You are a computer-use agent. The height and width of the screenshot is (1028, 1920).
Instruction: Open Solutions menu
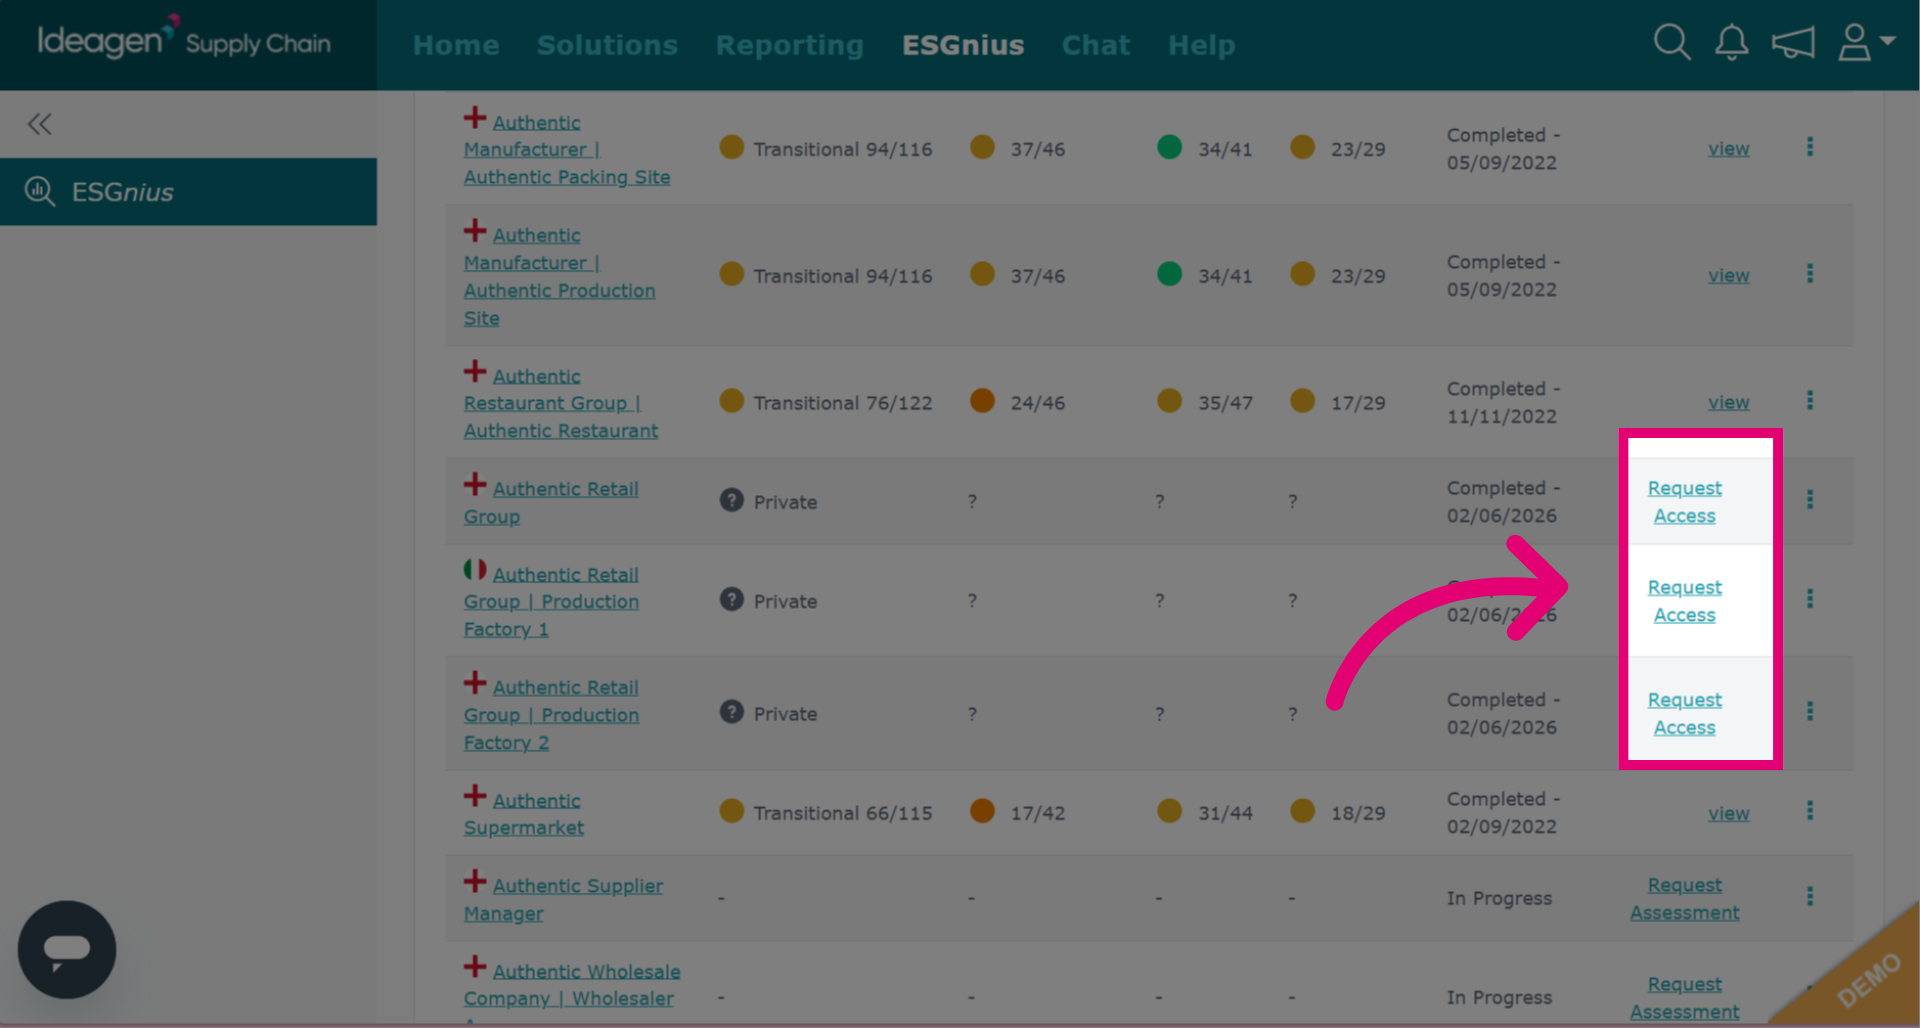point(607,45)
